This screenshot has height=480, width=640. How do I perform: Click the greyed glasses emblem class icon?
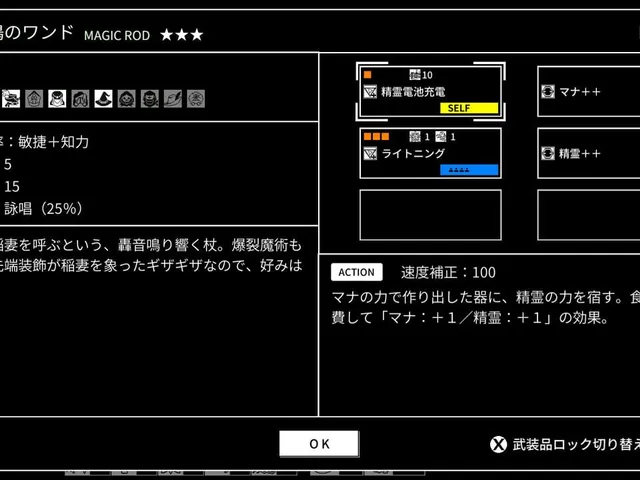coord(196,99)
